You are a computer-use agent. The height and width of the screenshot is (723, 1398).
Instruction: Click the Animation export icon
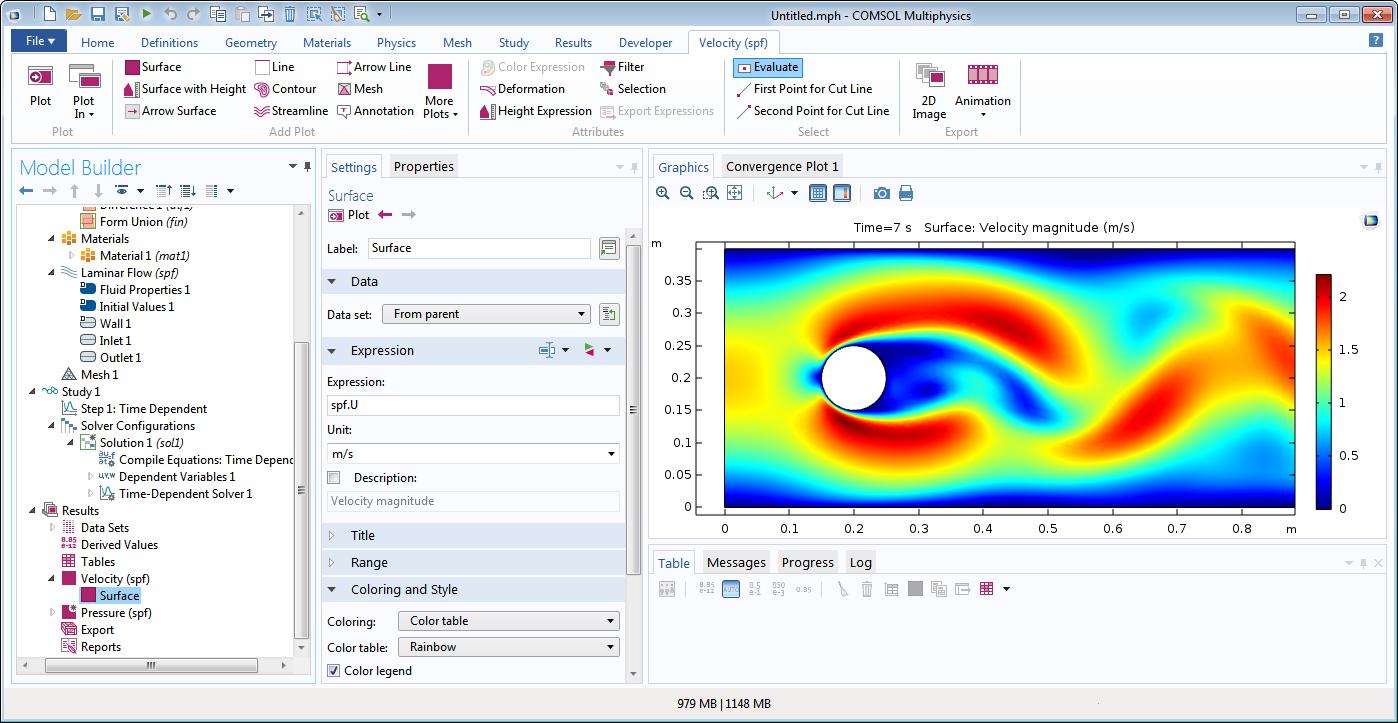(x=982, y=76)
